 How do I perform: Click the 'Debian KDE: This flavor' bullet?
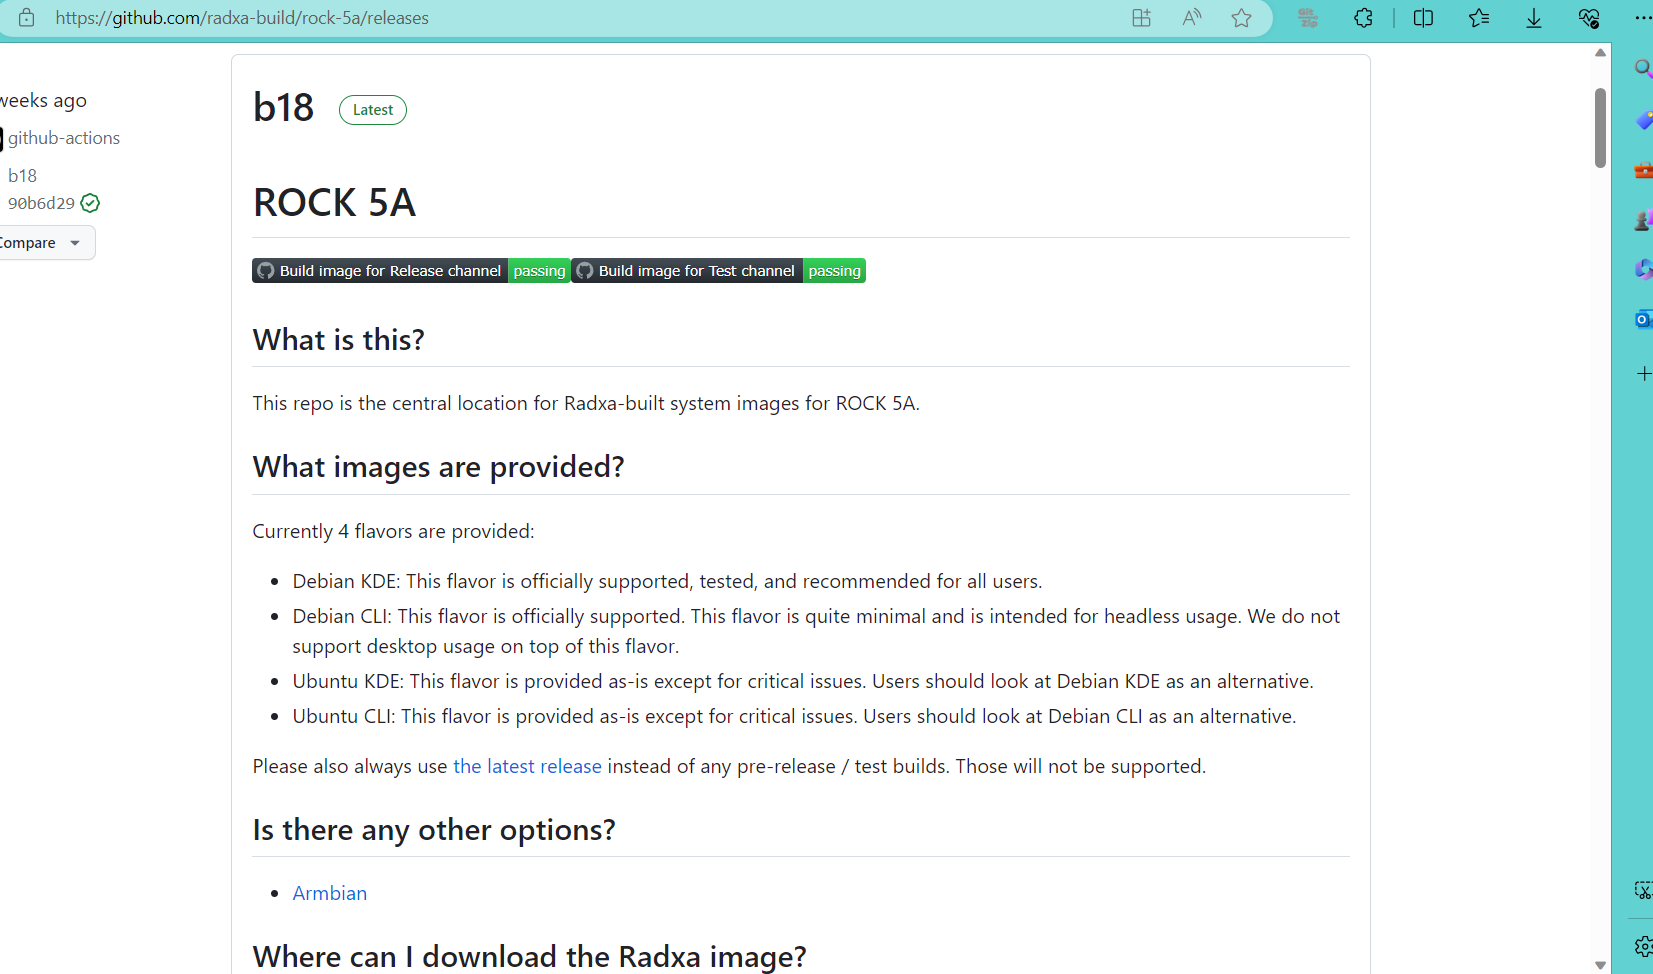(x=667, y=581)
